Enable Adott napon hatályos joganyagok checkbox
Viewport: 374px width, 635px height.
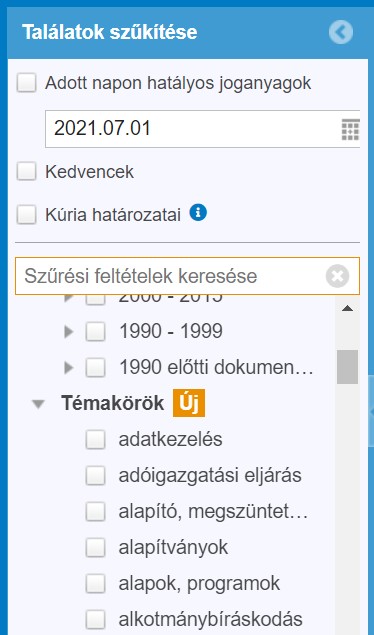coord(26,83)
